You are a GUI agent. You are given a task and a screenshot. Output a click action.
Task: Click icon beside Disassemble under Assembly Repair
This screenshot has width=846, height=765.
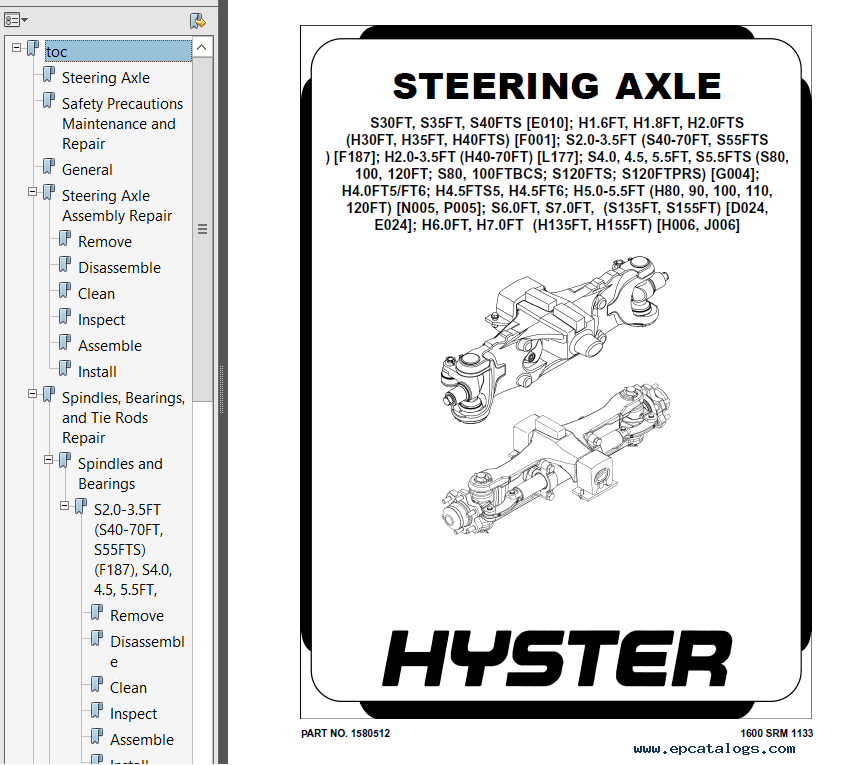65,264
